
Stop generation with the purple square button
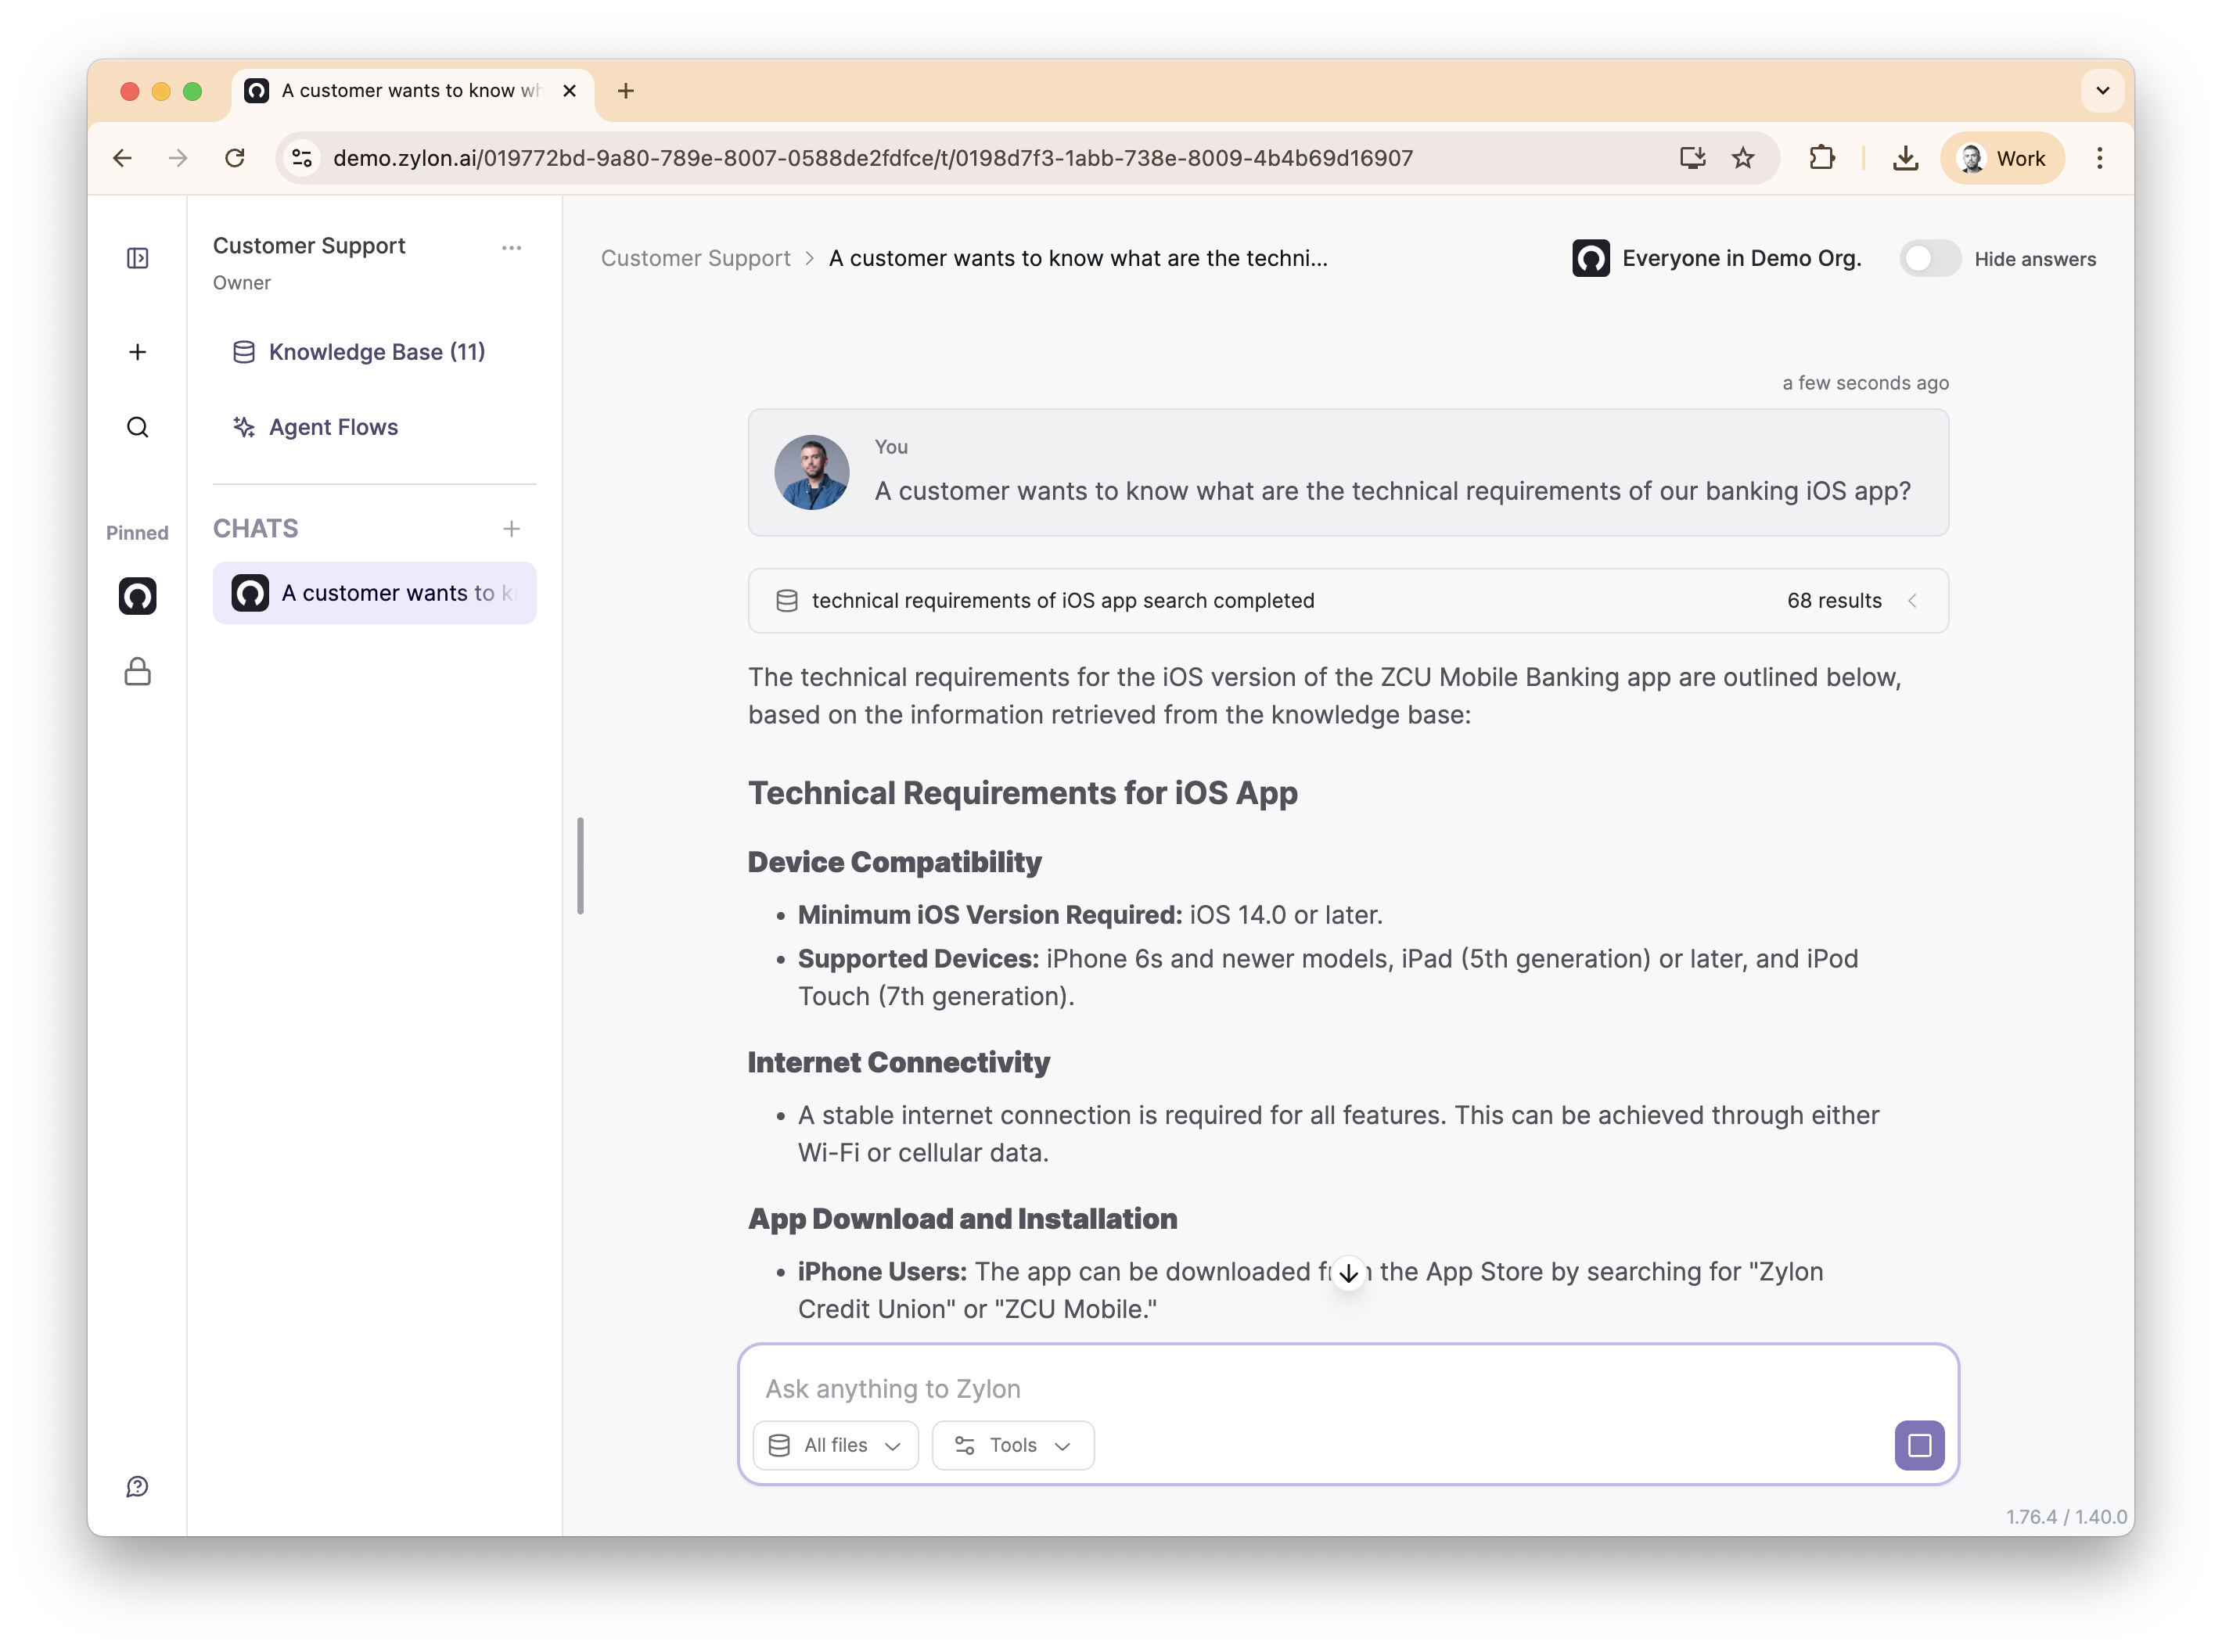tap(1918, 1445)
